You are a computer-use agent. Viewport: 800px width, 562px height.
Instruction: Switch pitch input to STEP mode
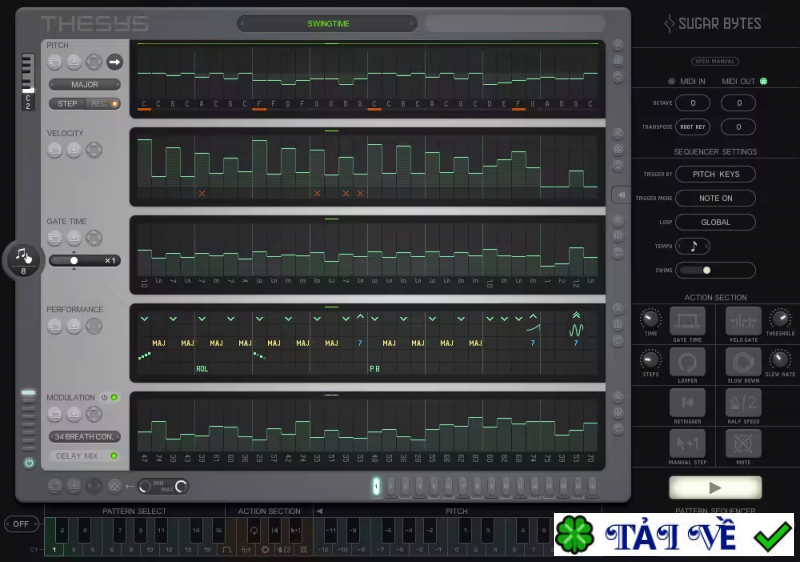tap(67, 104)
